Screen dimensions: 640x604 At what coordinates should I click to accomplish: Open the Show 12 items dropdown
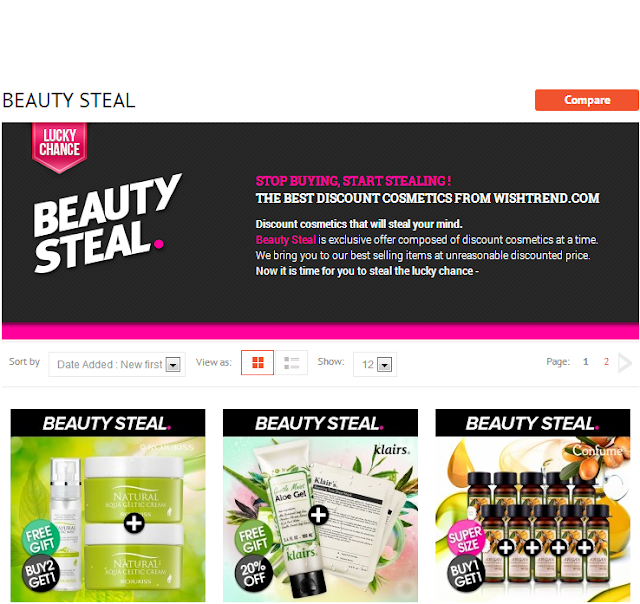375,364
